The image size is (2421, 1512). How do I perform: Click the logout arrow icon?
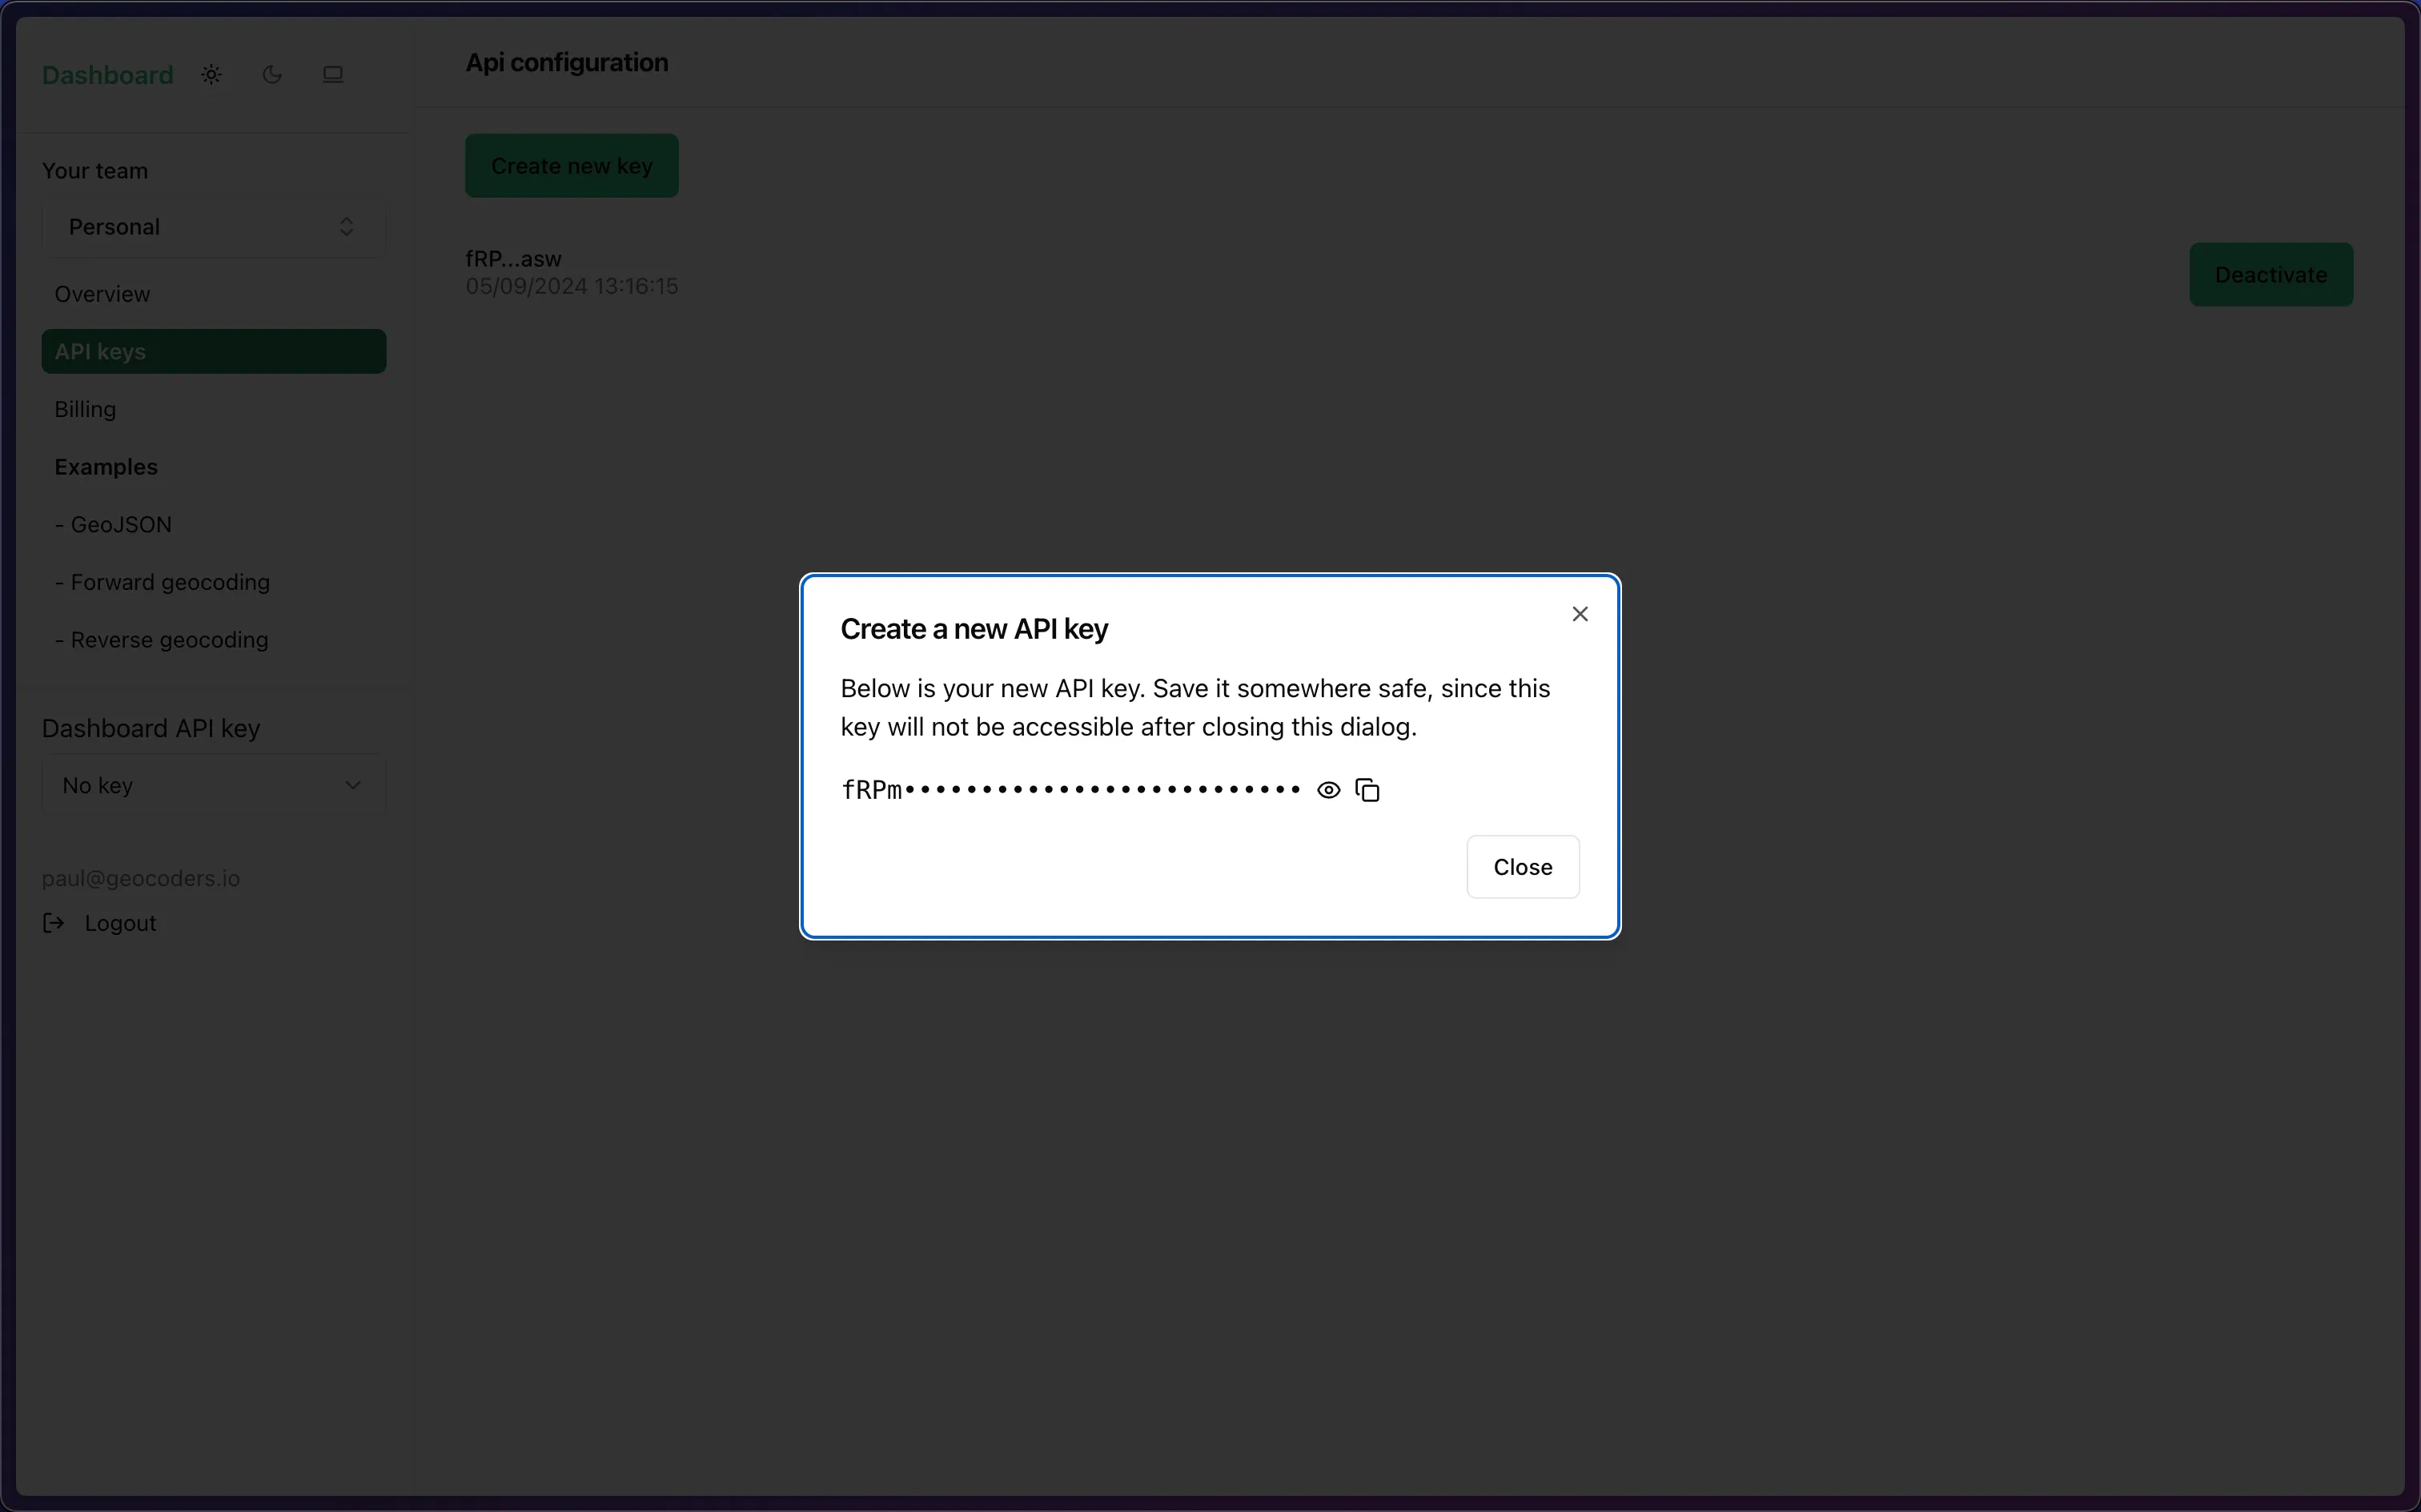(x=54, y=923)
